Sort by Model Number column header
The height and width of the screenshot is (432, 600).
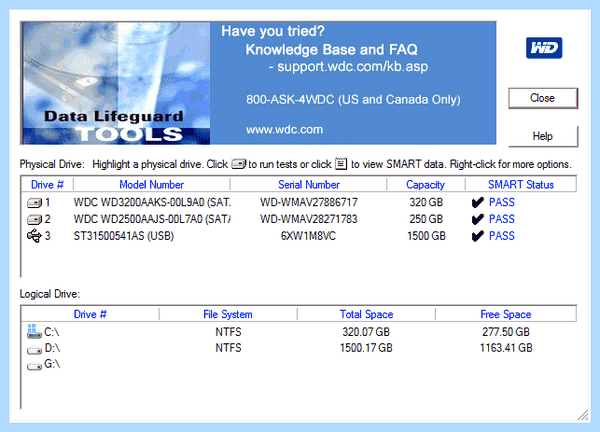152,184
